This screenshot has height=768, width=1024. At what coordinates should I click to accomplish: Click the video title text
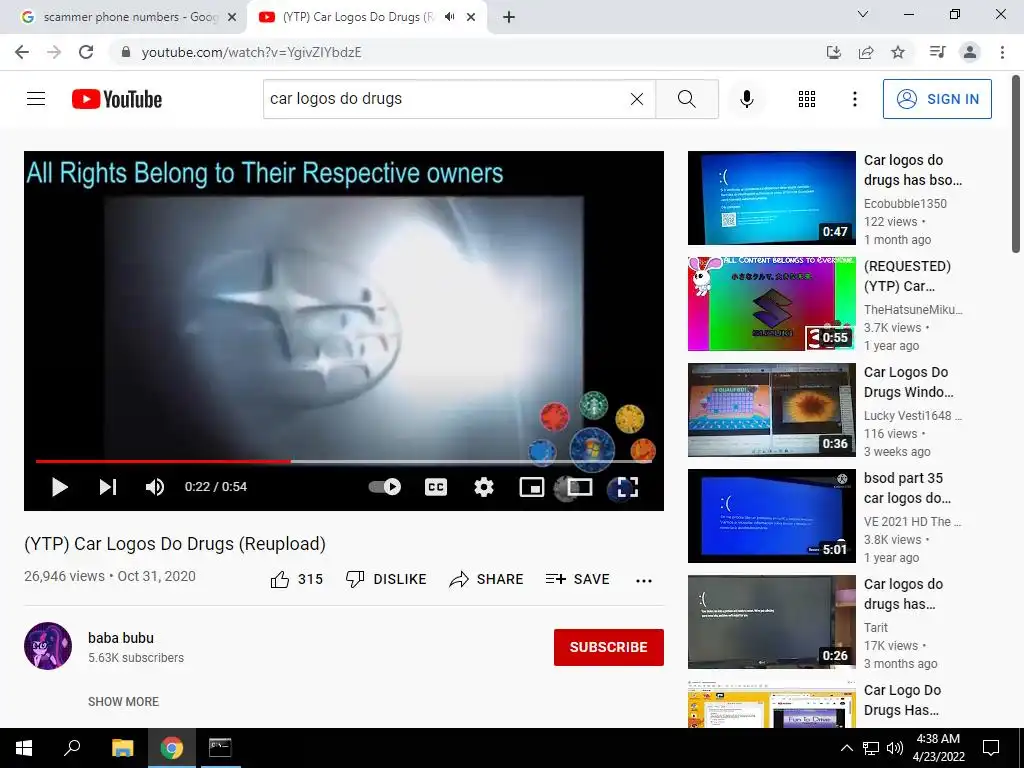pos(175,544)
